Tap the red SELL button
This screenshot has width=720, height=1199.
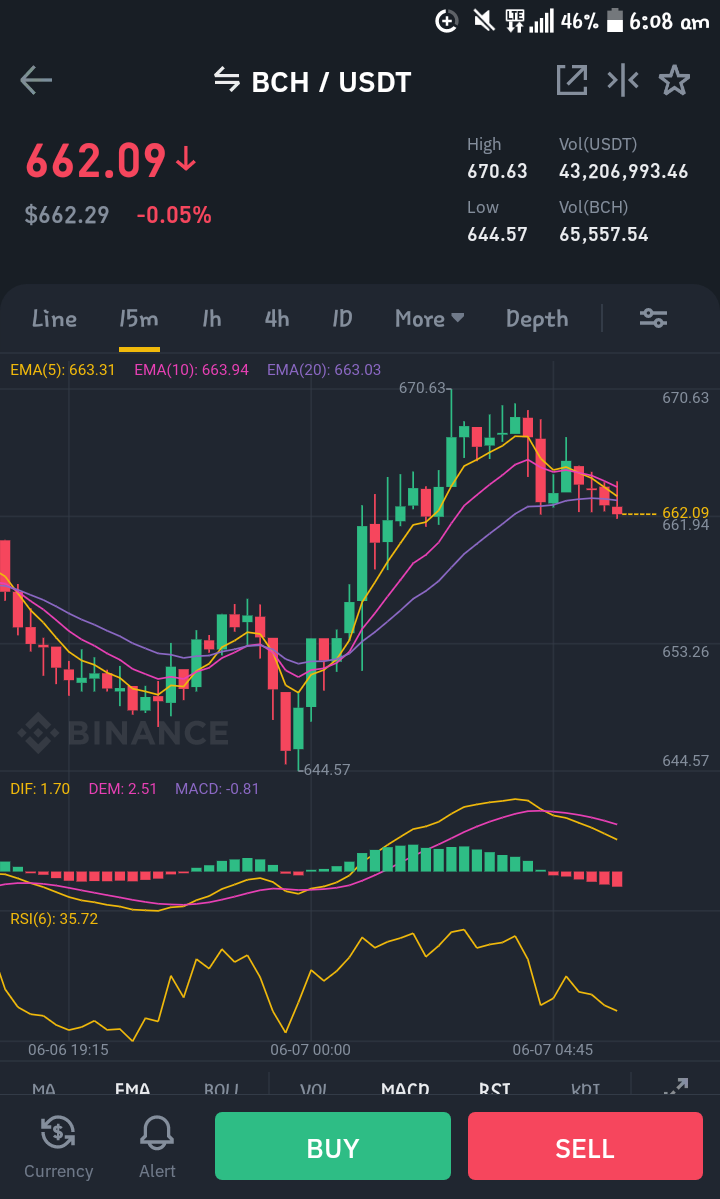585,1146
